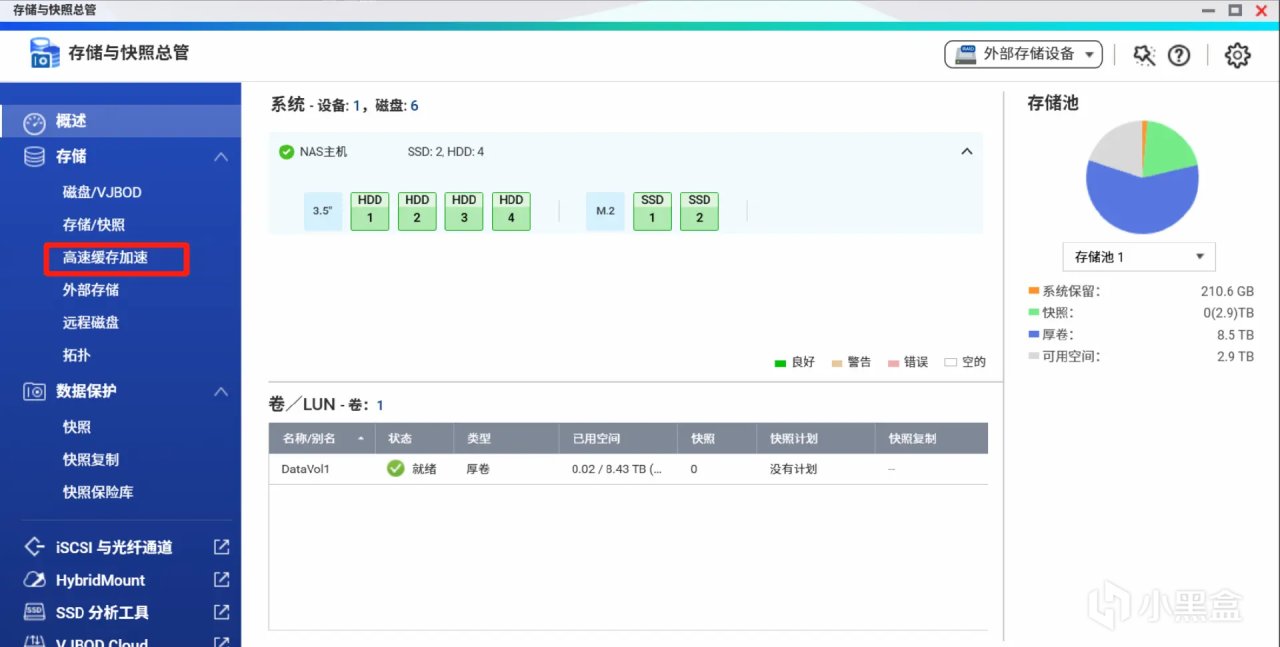Select the HDD 3 disk slot
Screen dimensions: 1280x647
(464, 211)
